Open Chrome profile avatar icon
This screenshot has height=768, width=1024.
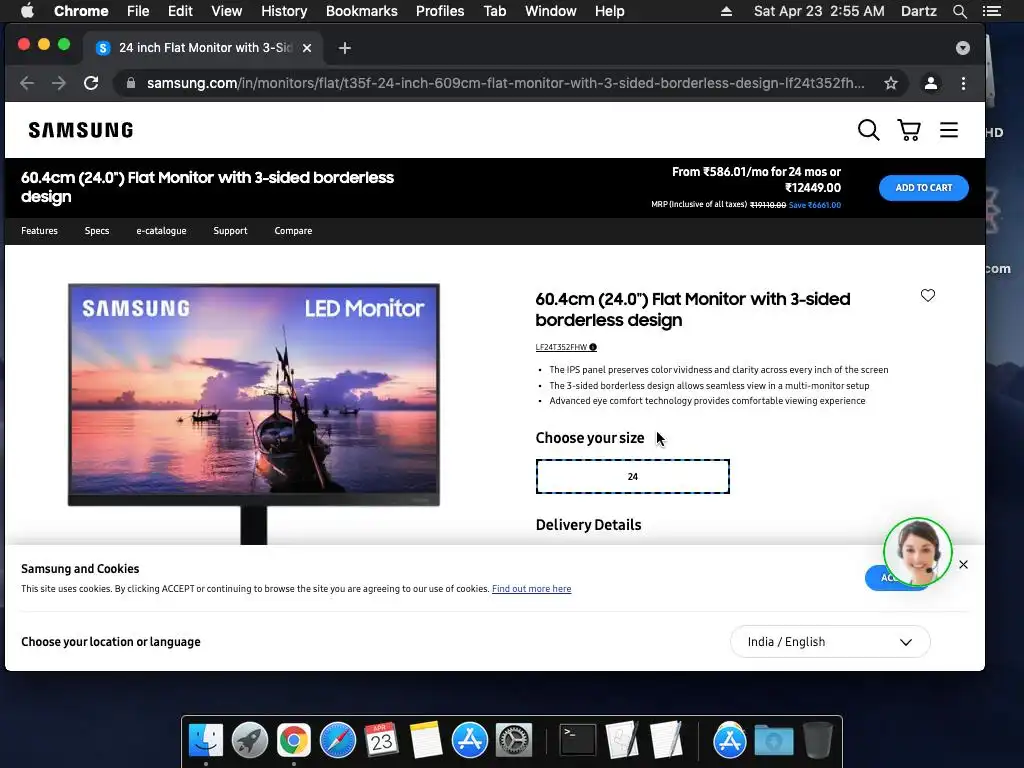click(x=931, y=84)
